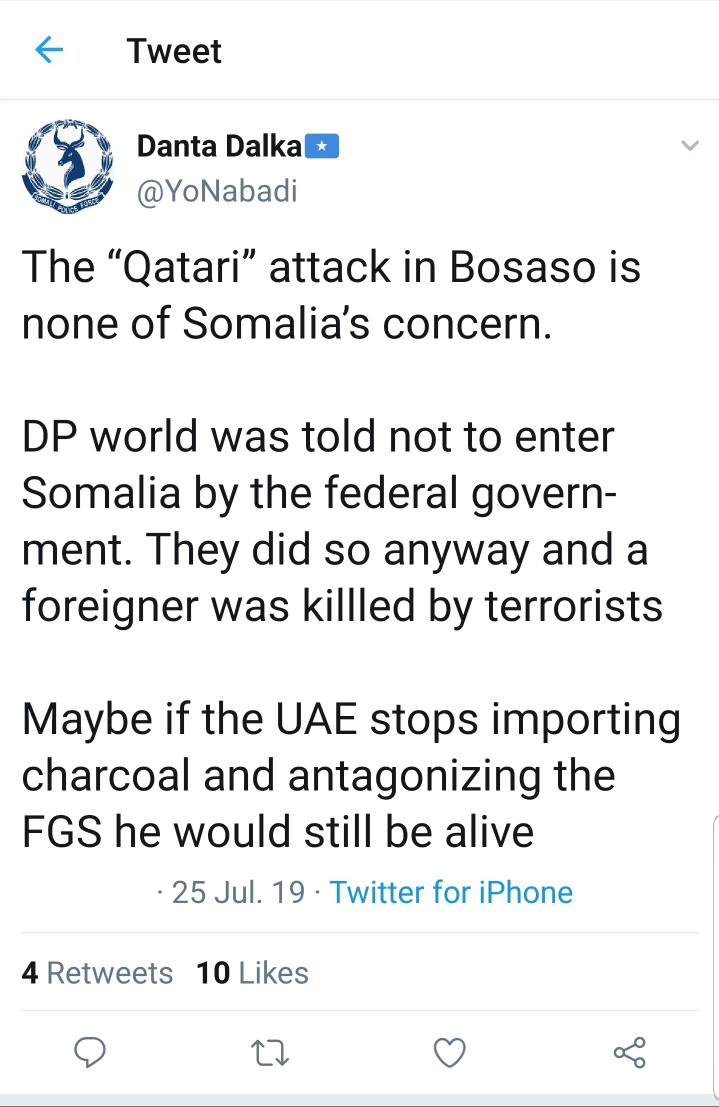The height and width of the screenshot is (1107, 719).
Task: Select the "Qatari" attack in Bosaso paragraph
Action: (x=331, y=295)
